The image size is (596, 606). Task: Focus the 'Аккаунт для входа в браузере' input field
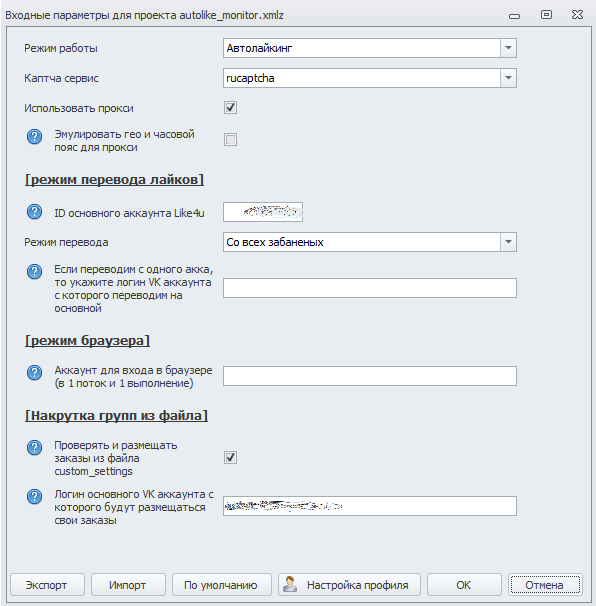point(370,376)
